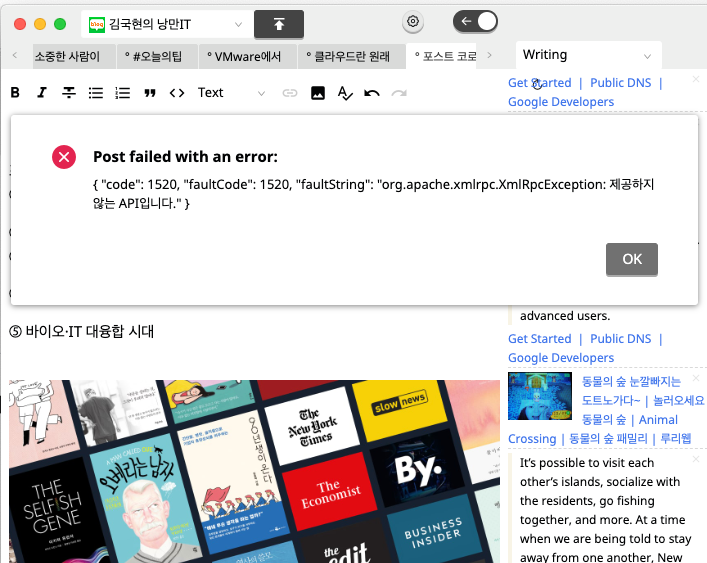Insert a block quote
Viewport: 707px width, 563px height.
[x=150, y=93]
